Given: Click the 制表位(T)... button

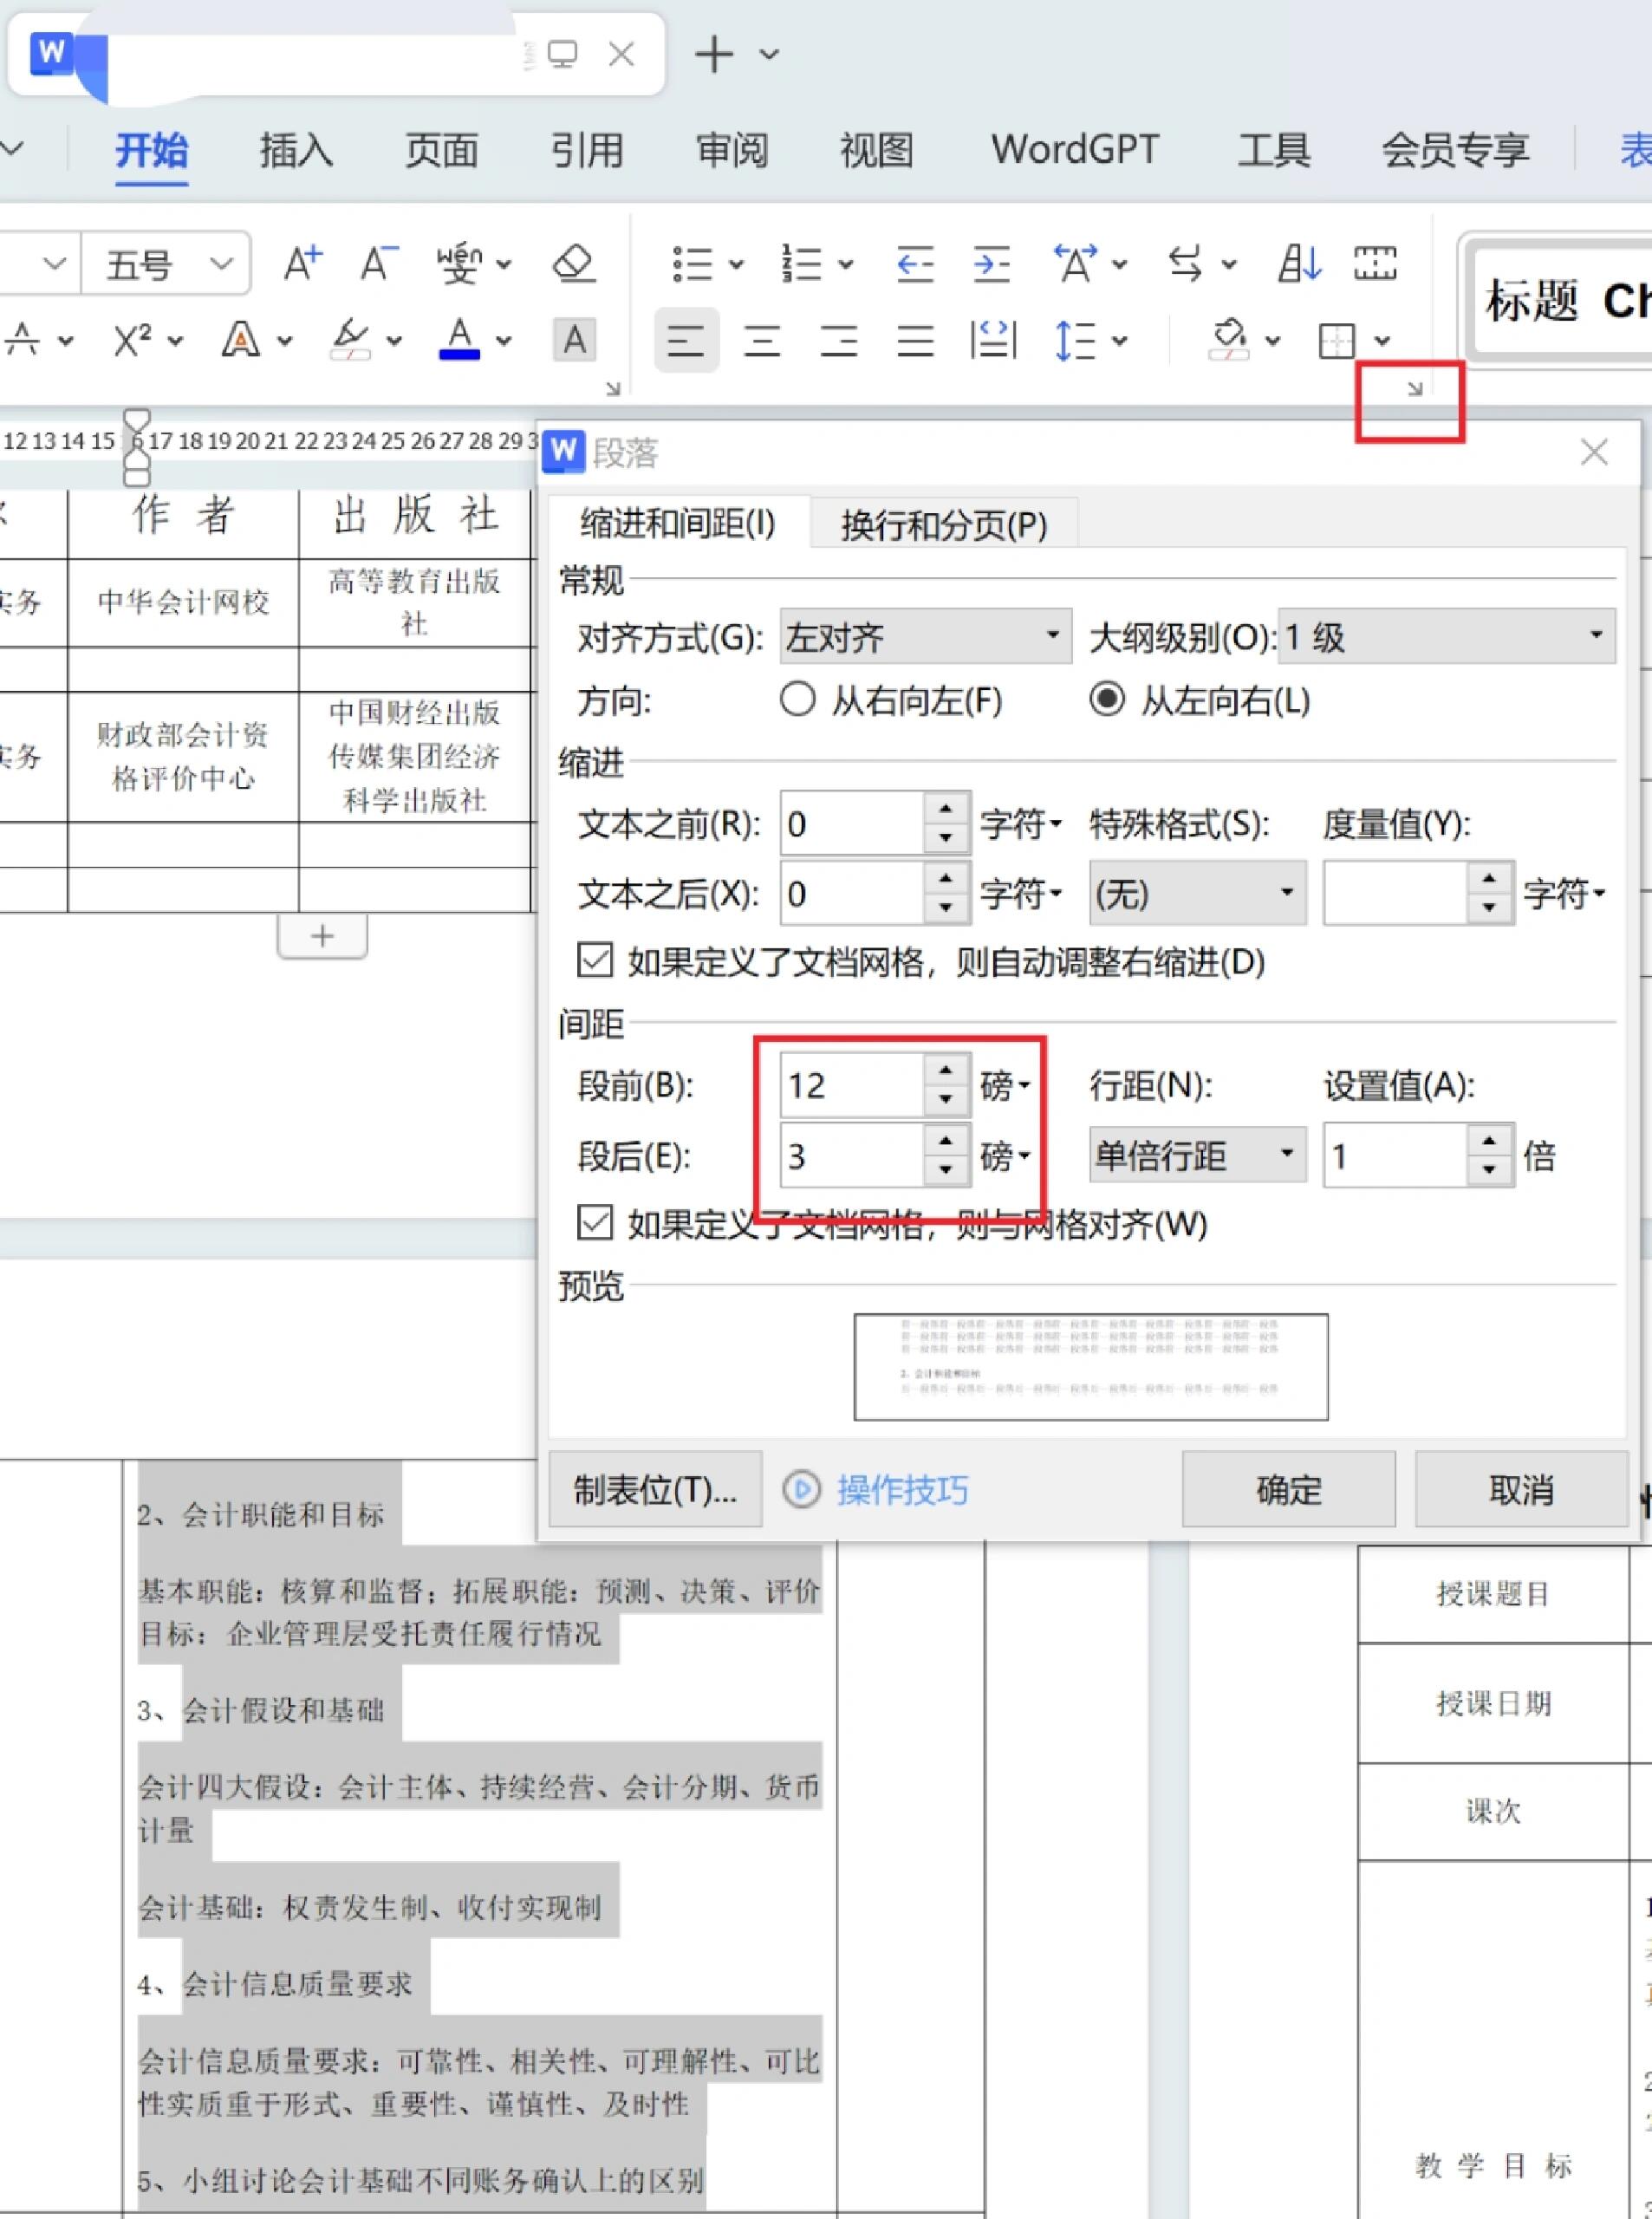Looking at the screenshot, I should pyautogui.click(x=655, y=1490).
